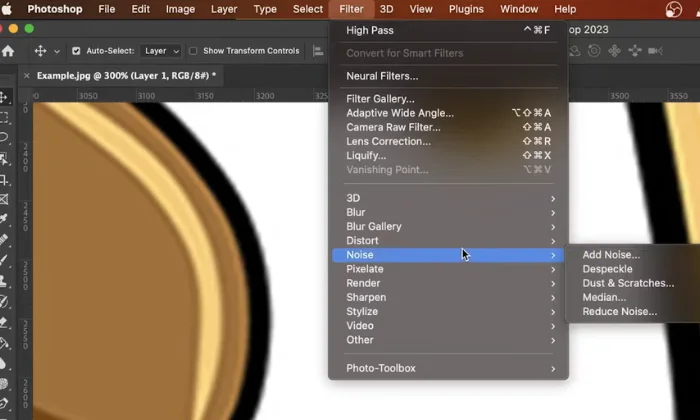This screenshot has height=420, width=700.
Task: Click the 3D video camera zoom icon
Action: (x=655, y=51)
